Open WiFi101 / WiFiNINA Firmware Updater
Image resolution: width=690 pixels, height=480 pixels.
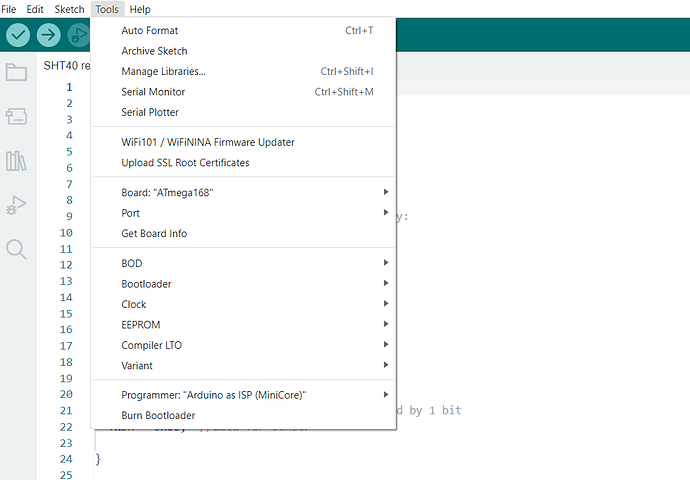(243, 142)
